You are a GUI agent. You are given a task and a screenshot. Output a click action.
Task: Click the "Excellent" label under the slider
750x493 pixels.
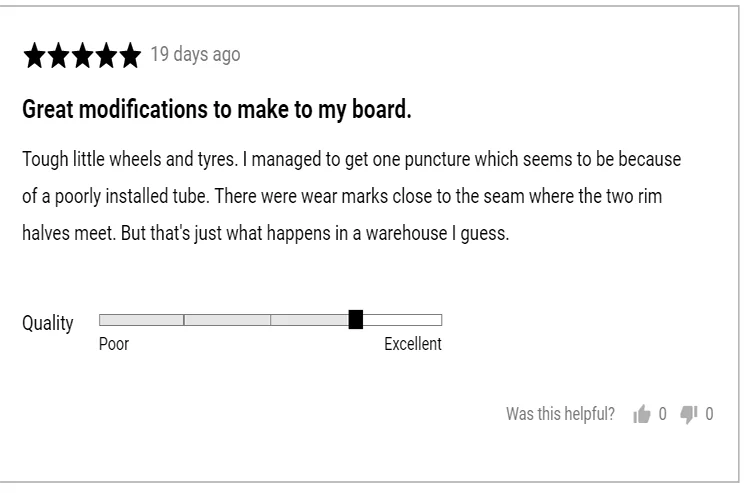[x=412, y=344]
